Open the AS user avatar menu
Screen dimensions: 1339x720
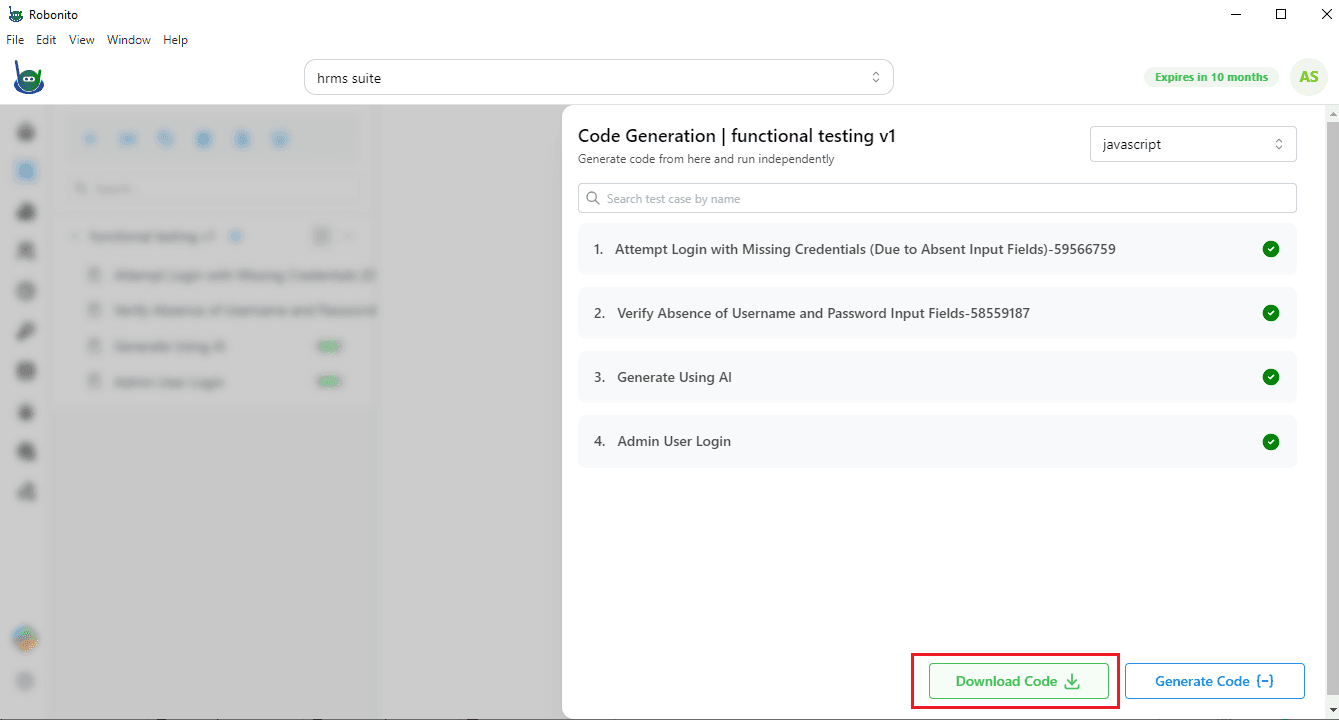pos(1309,77)
